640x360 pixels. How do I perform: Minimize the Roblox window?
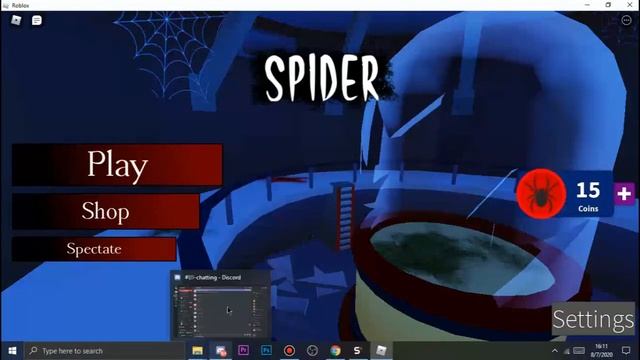pos(587,5)
